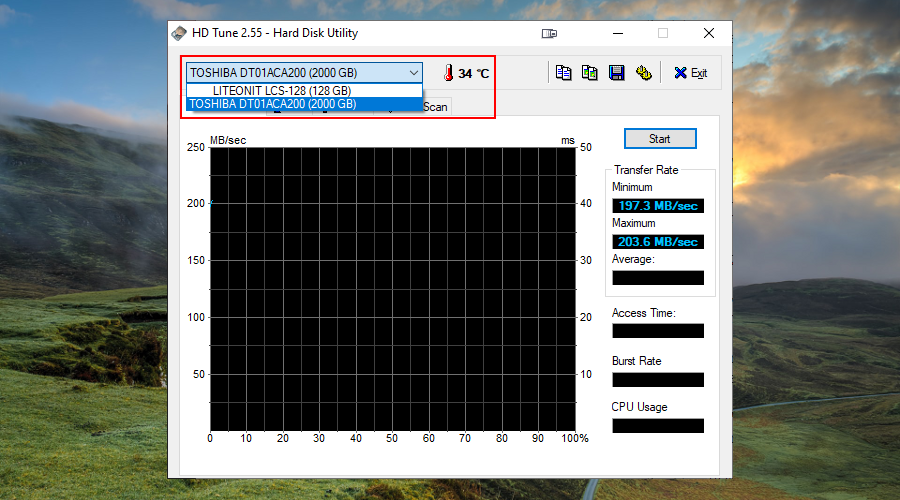
Task: Open the options icon in toolbar
Action: pyautogui.click(x=643, y=73)
